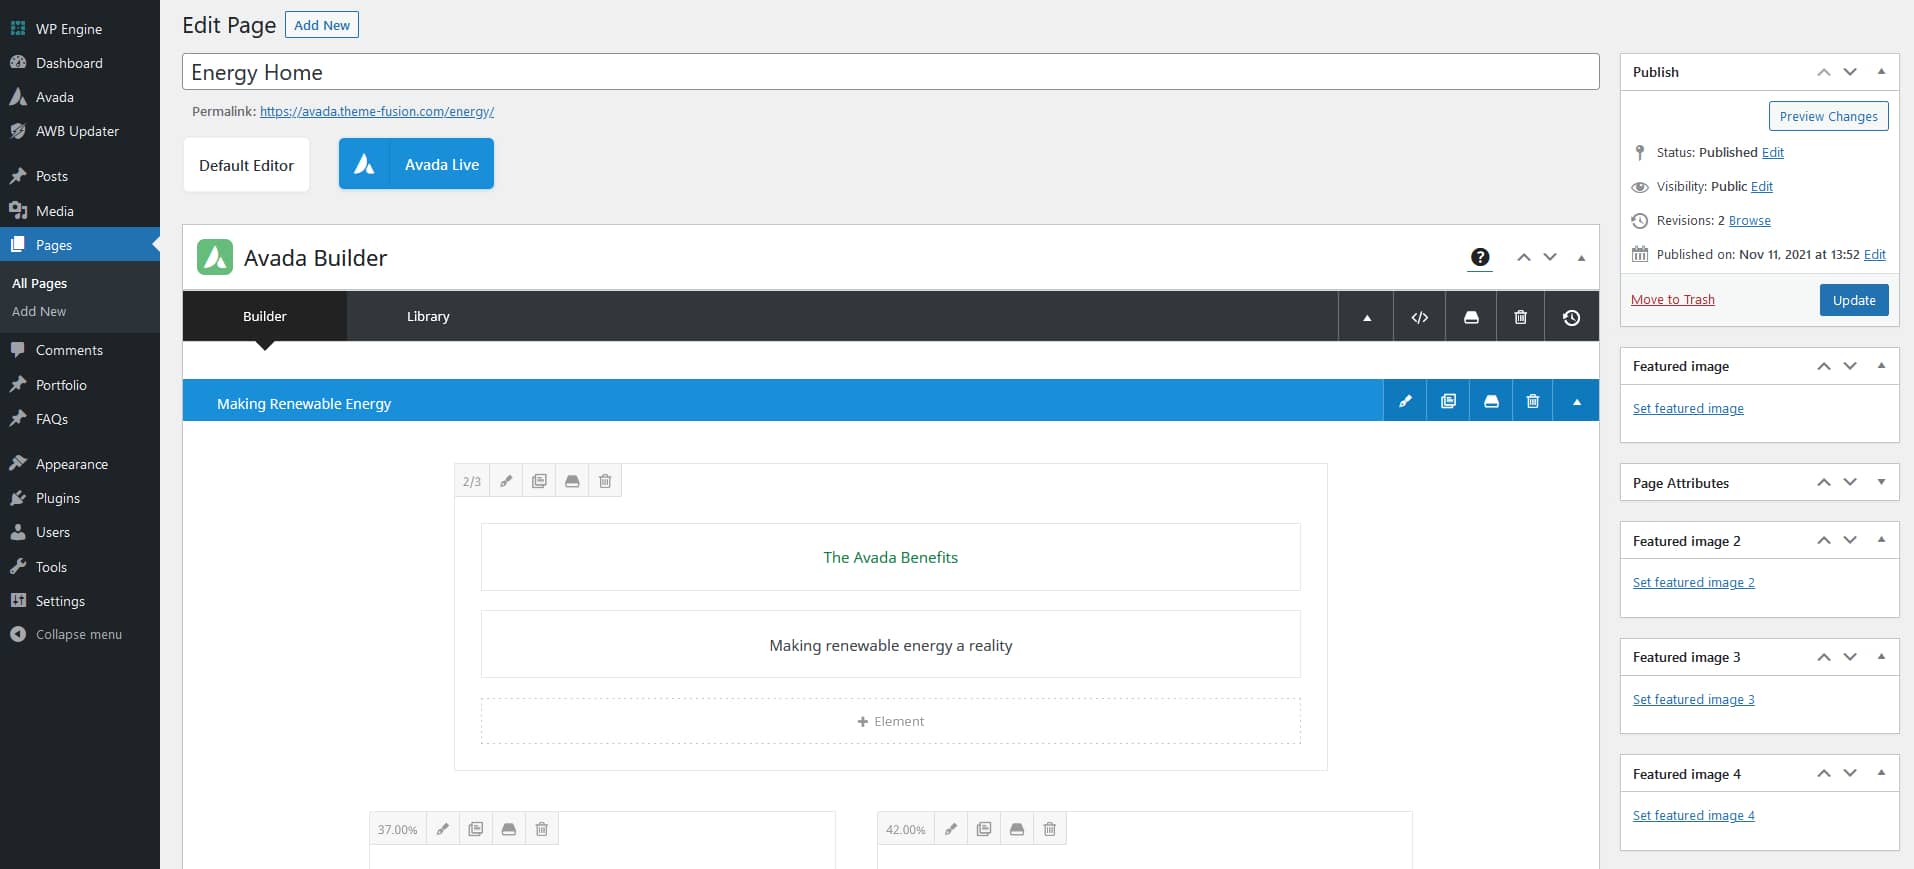Edit the Making Renewable Energy container
The width and height of the screenshot is (1914, 869).
click(1405, 401)
